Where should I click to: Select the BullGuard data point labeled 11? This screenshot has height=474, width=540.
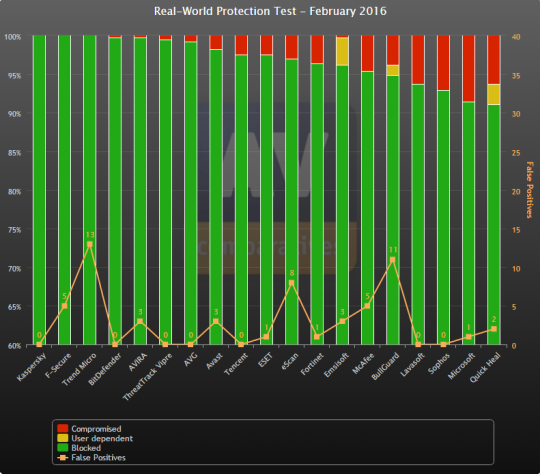[393, 260]
